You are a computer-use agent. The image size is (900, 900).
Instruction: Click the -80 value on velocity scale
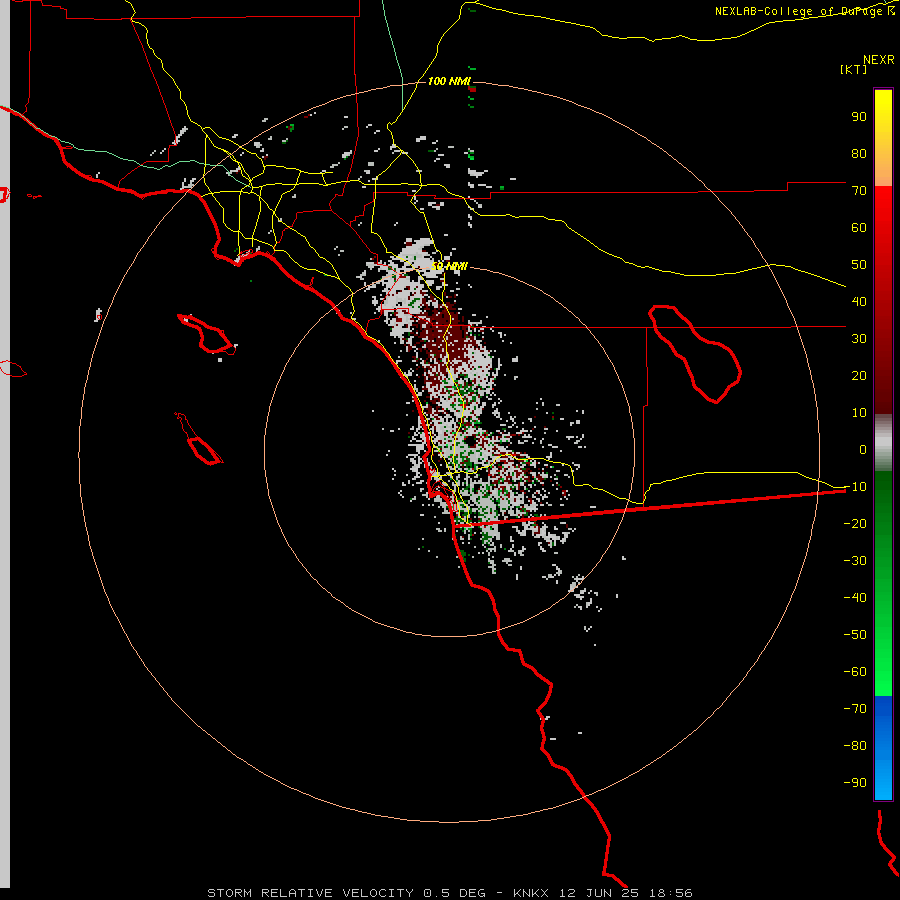pyautogui.click(x=855, y=746)
